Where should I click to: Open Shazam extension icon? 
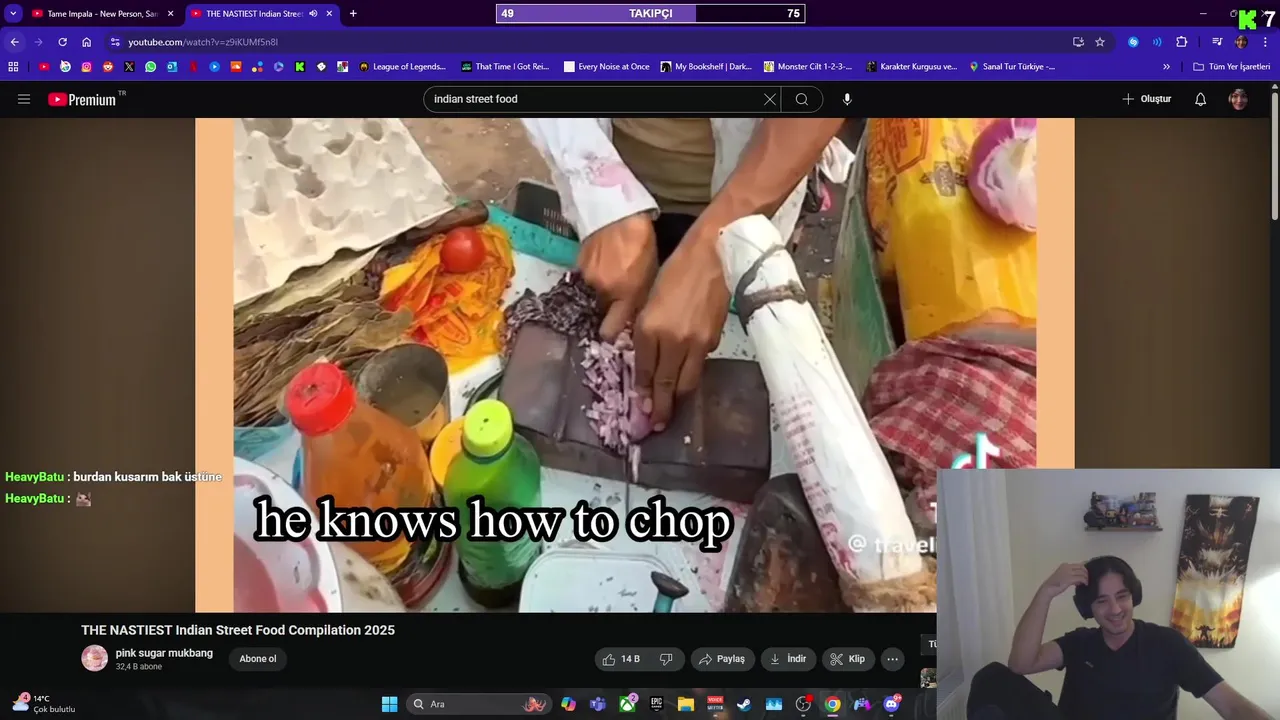tap(1133, 42)
